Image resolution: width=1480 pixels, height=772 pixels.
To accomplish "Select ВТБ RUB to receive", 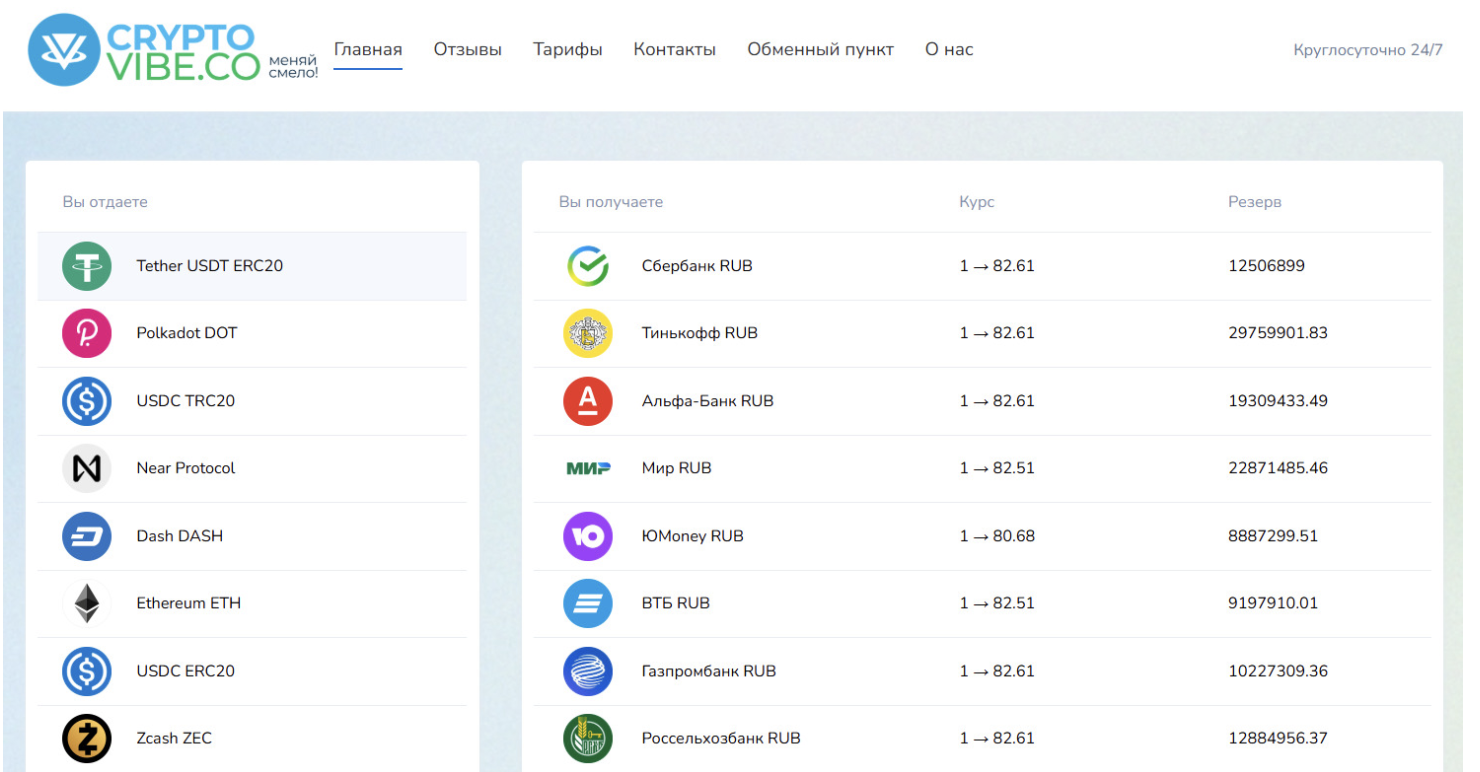I will pos(676,603).
